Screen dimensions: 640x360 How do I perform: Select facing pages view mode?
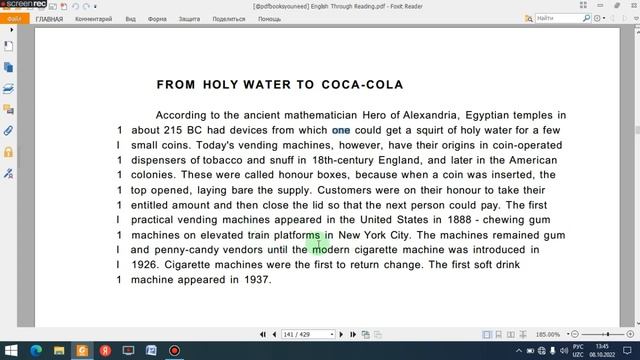[511, 334]
